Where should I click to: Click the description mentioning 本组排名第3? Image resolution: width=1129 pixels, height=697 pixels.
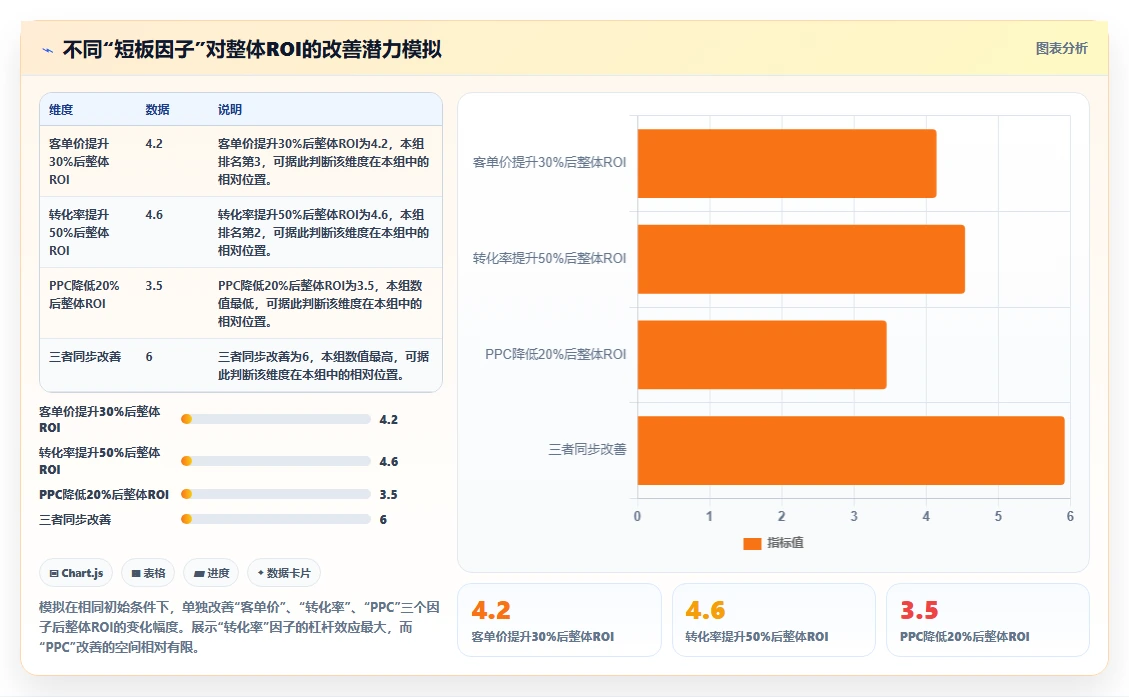(x=323, y=161)
